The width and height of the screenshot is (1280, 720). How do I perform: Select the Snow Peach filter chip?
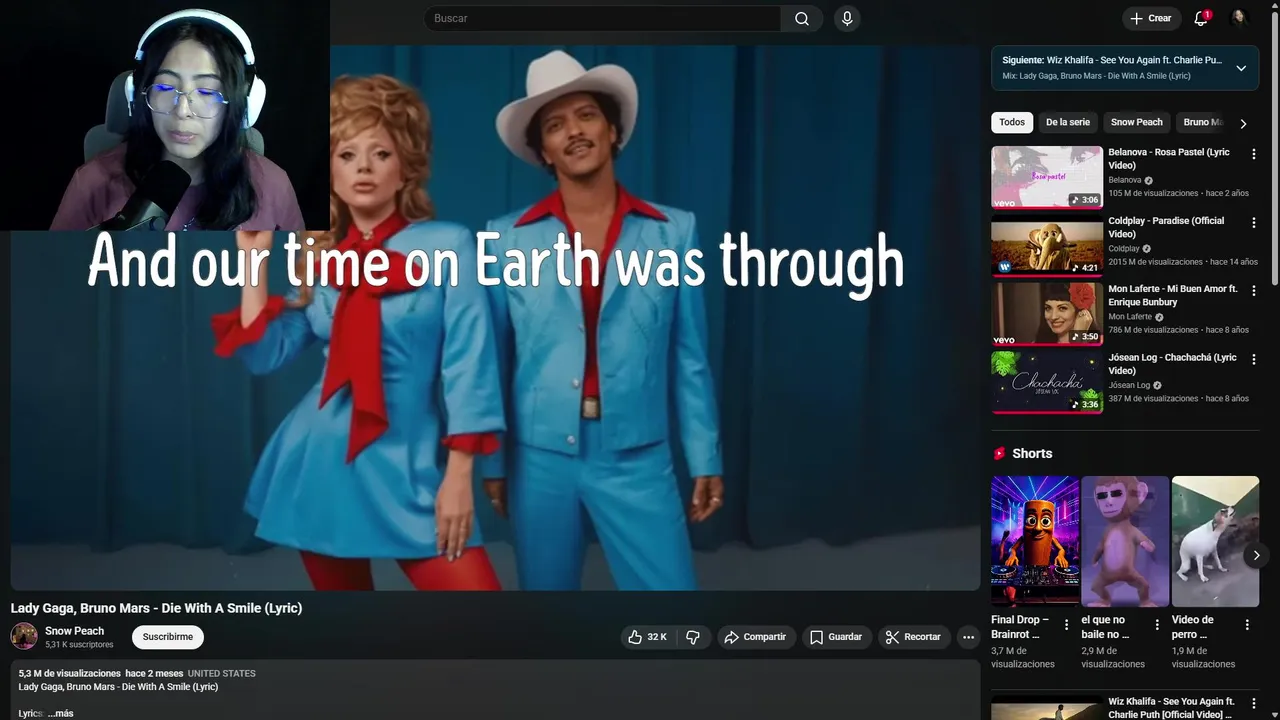click(x=1136, y=122)
